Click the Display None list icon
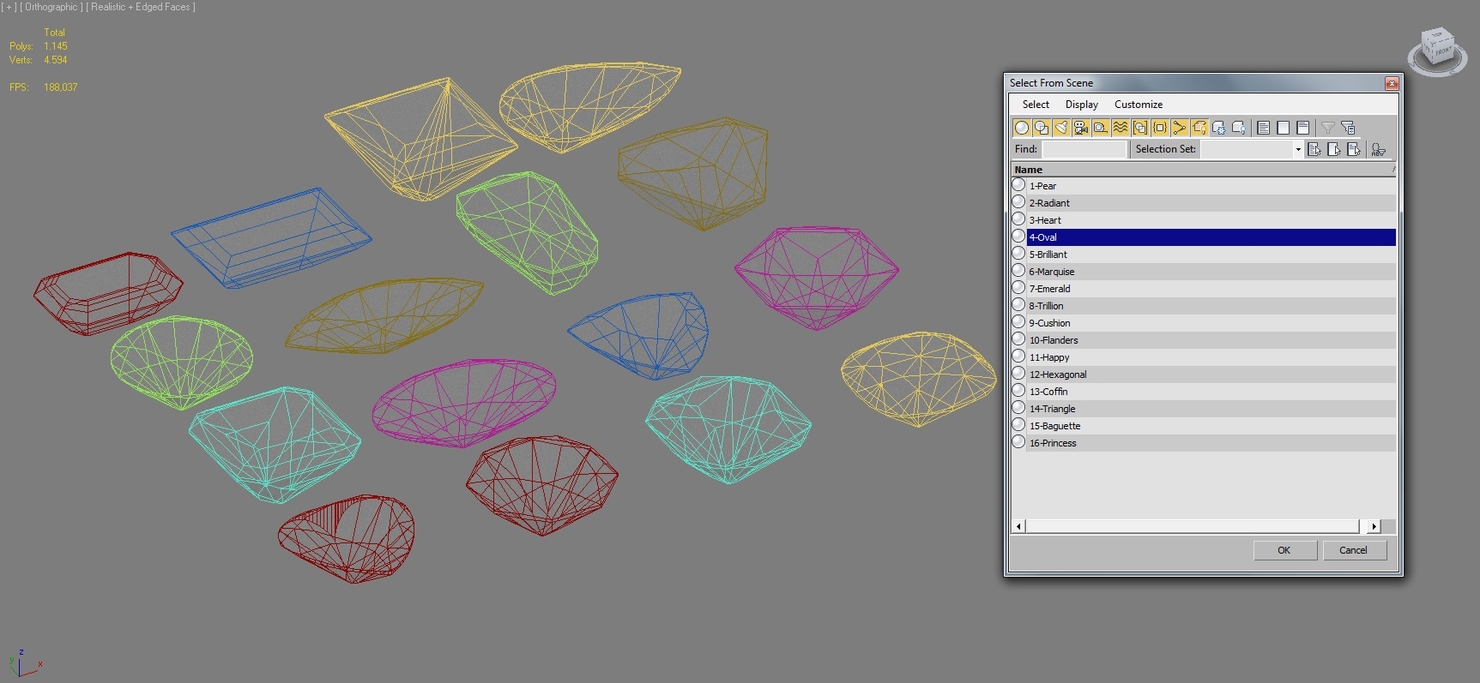Screen dimensions: 1480x683 coord(1282,127)
